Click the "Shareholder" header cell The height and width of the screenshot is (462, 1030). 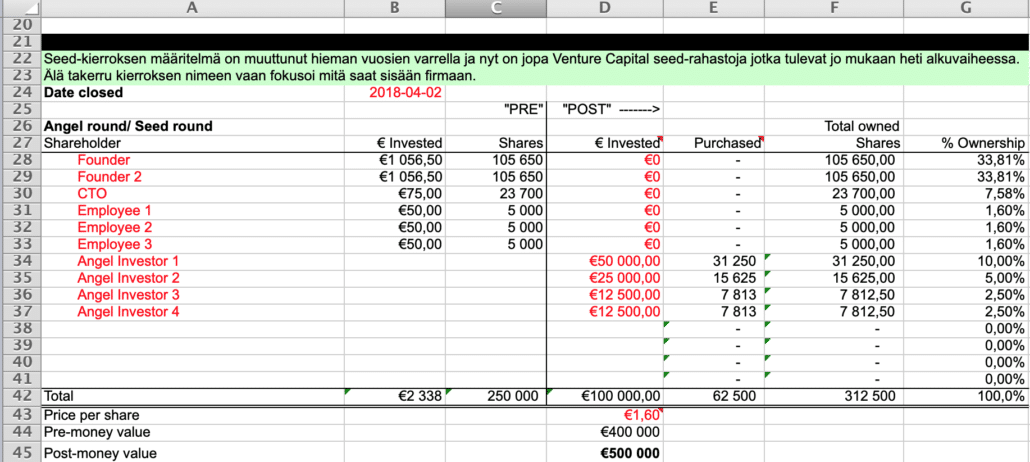point(192,143)
